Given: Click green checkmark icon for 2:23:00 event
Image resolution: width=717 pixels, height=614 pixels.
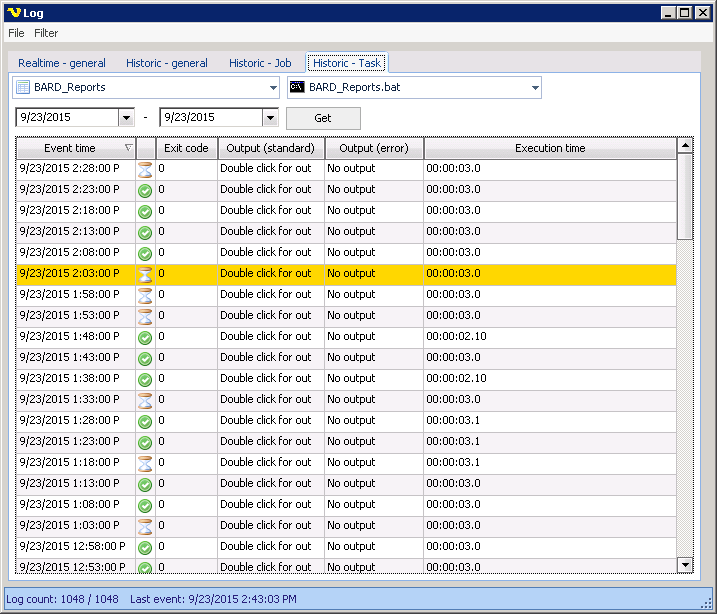Looking at the screenshot, I should pyautogui.click(x=145, y=190).
